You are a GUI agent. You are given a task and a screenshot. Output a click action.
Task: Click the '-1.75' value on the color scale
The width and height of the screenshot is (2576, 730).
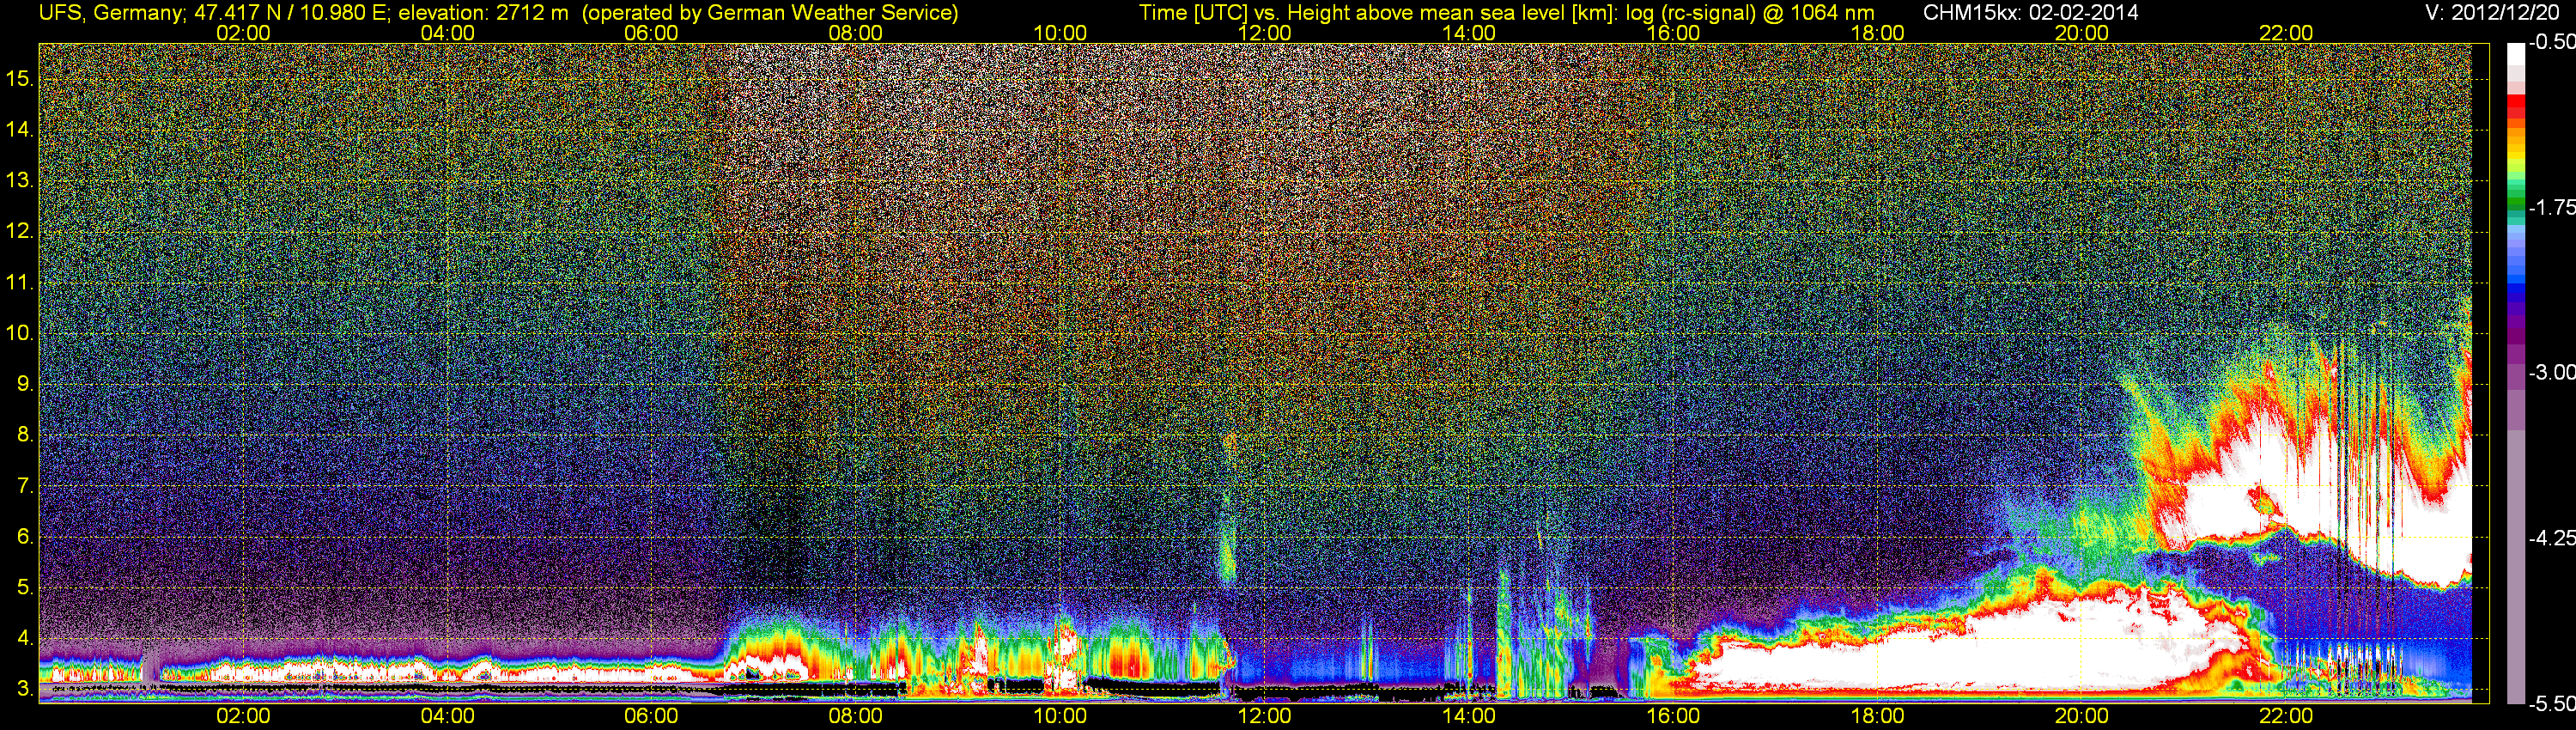pos(2551,207)
